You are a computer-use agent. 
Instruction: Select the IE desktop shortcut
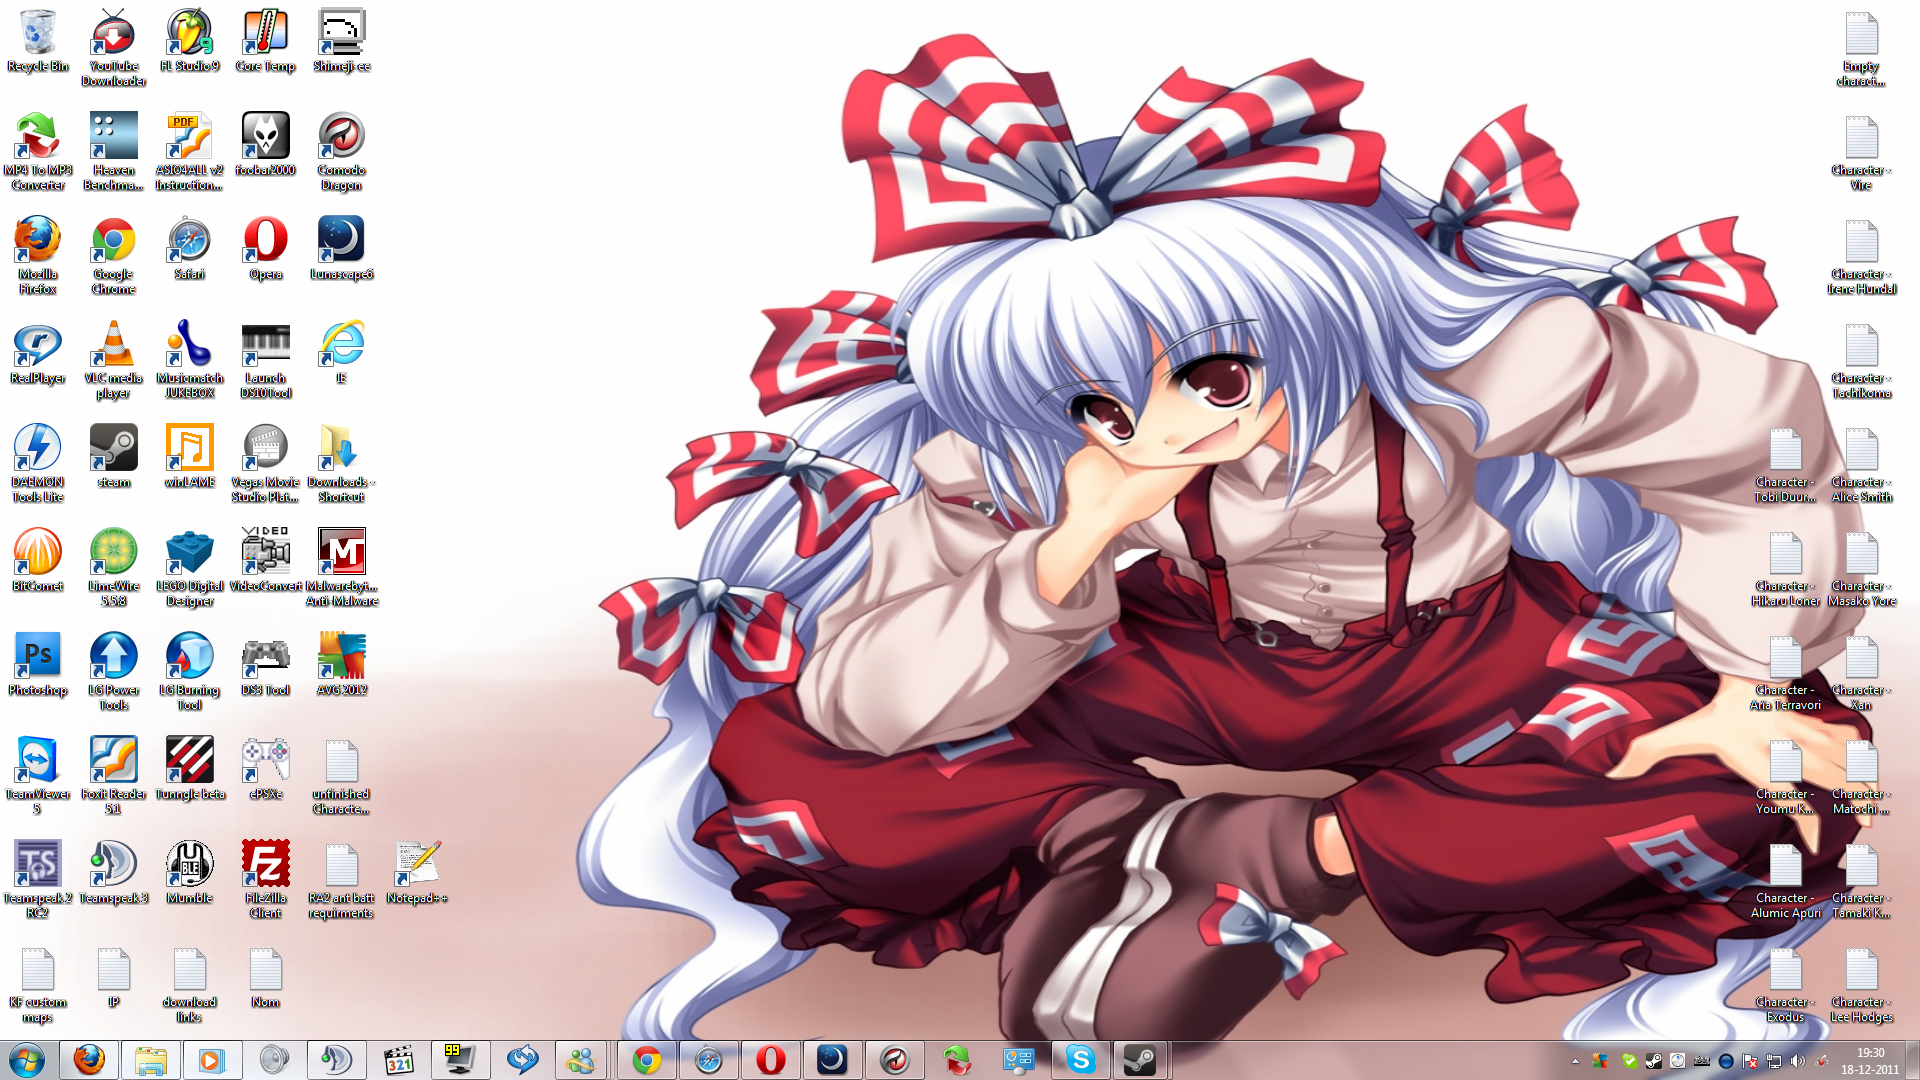tap(342, 353)
